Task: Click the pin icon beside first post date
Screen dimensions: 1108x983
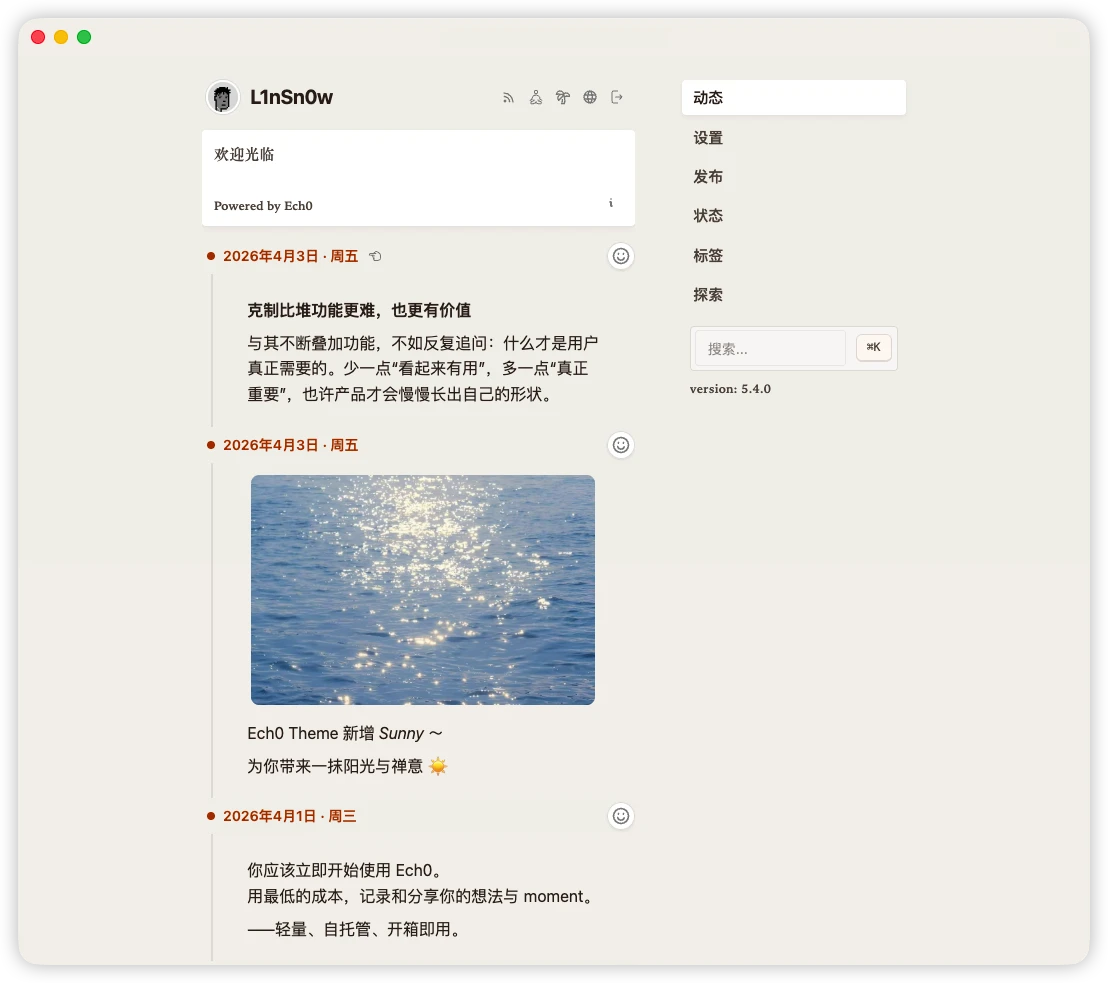Action: (x=375, y=256)
